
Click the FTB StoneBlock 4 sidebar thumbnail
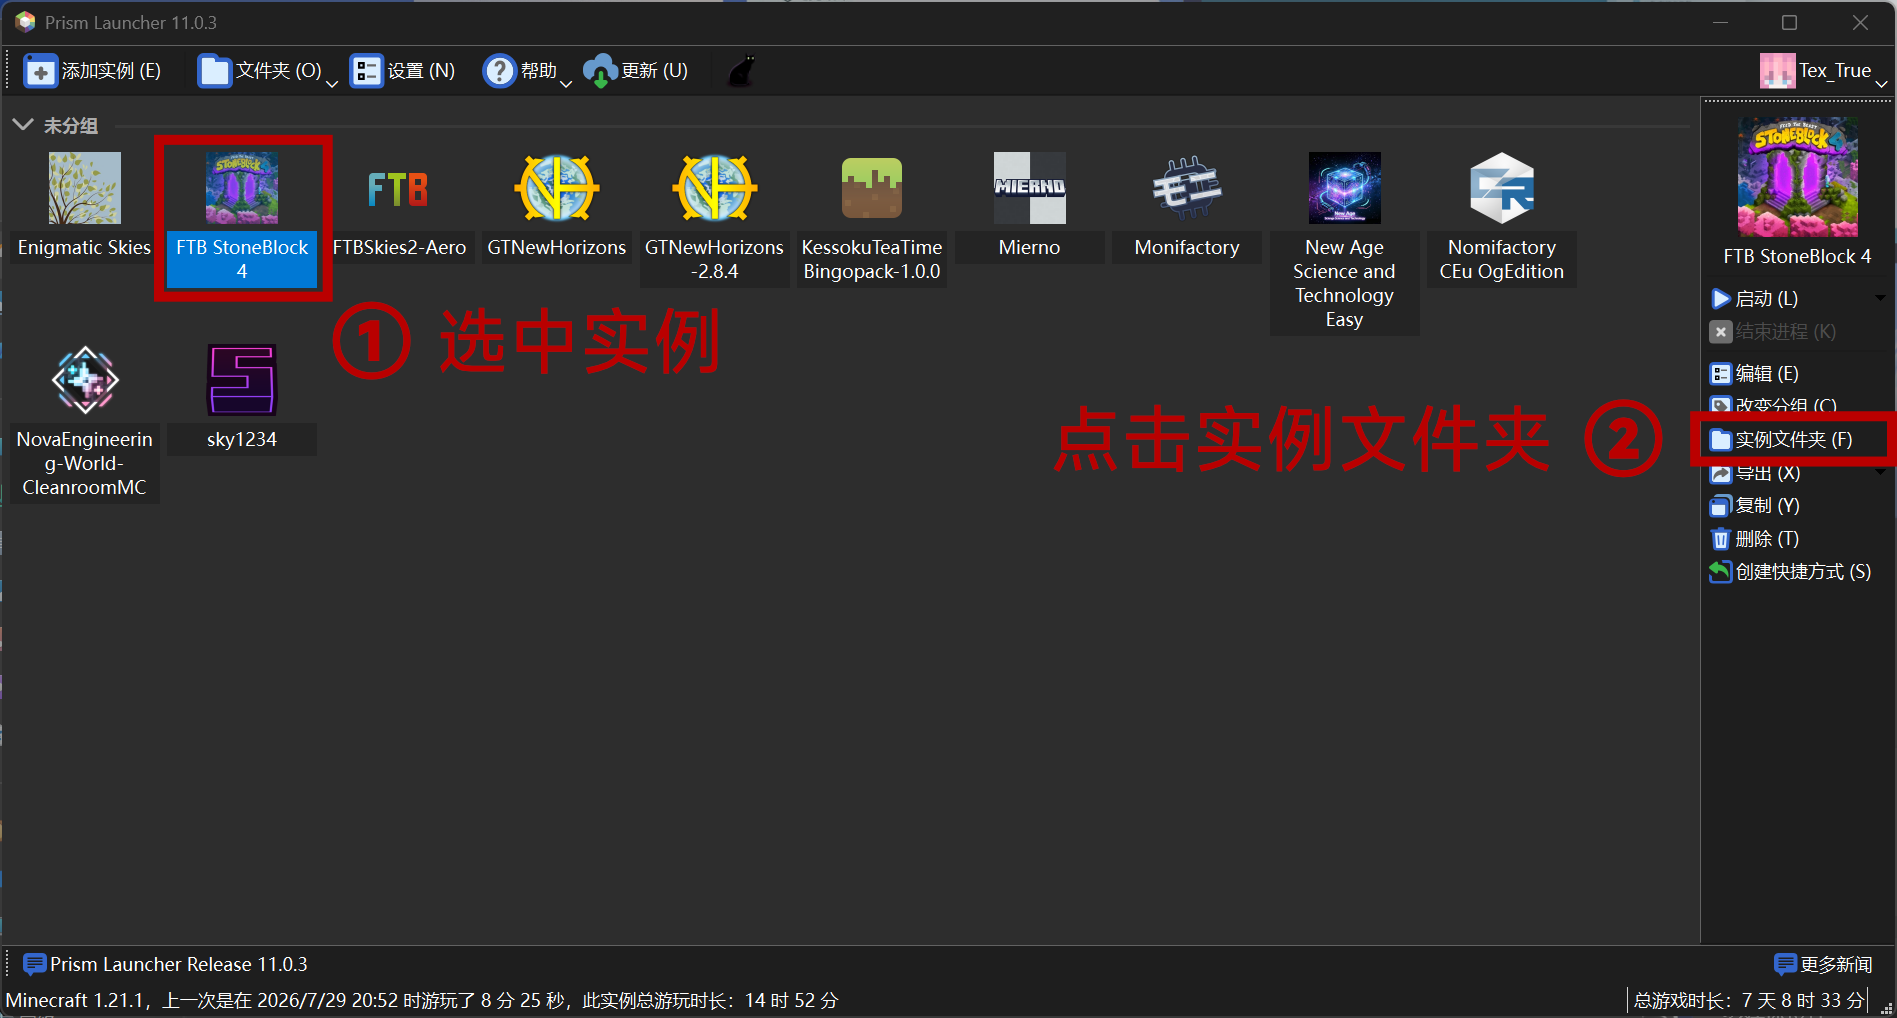point(1797,177)
